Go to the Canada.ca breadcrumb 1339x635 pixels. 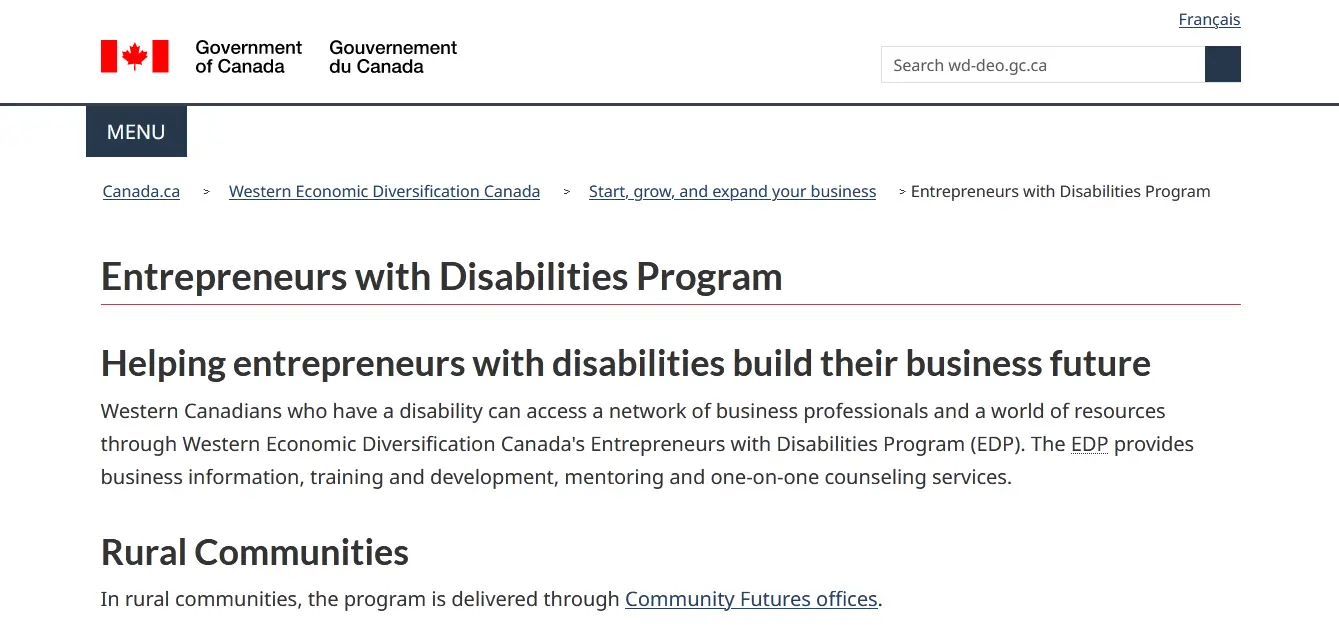(x=141, y=192)
